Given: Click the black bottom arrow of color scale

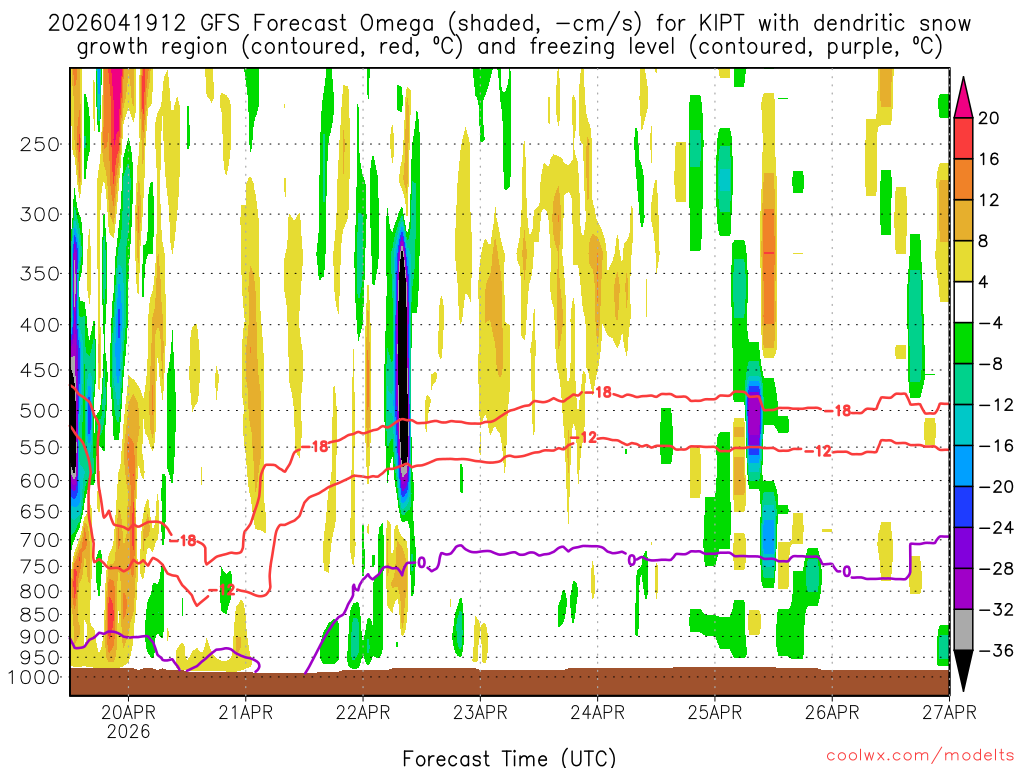Looking at the screenshot, I should 963,671.
